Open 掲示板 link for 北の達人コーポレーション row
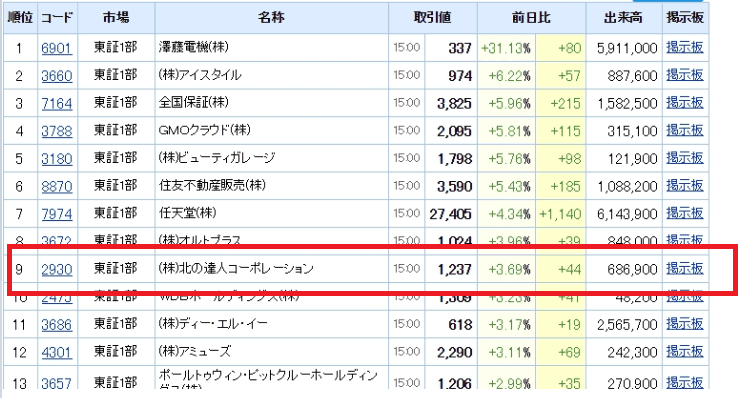Viewport: 754px width, 398px height. pos(685,268)
